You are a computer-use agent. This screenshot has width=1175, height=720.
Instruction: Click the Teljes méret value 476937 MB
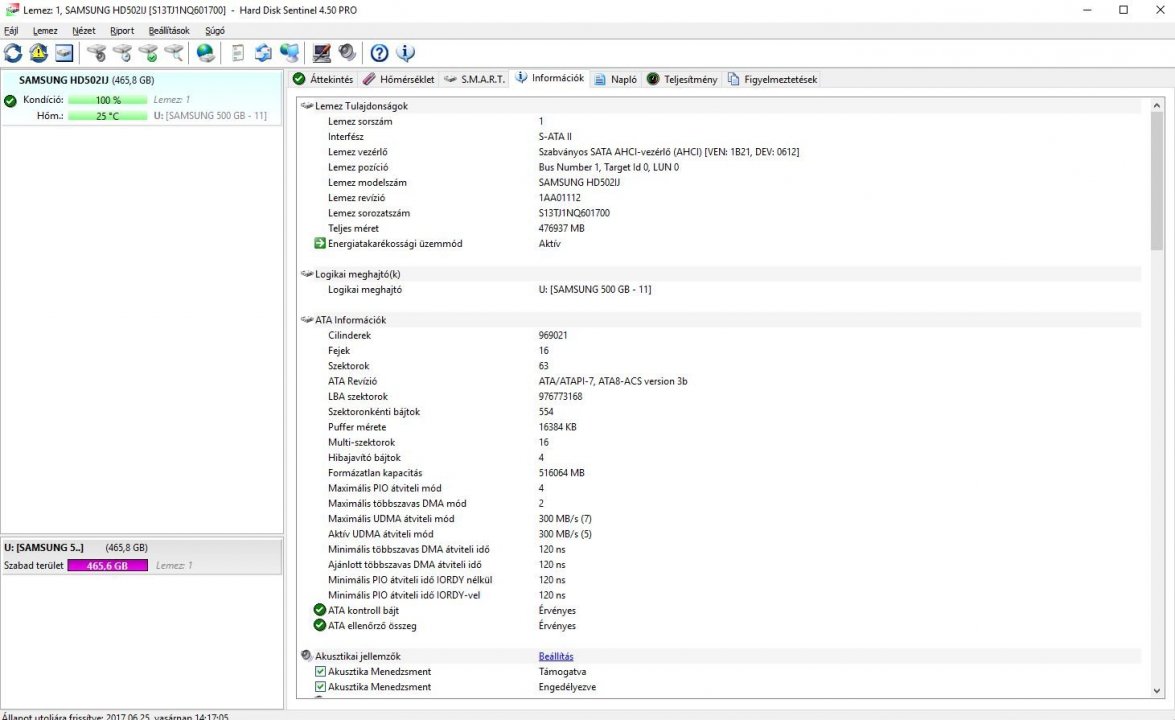[561, 229]
